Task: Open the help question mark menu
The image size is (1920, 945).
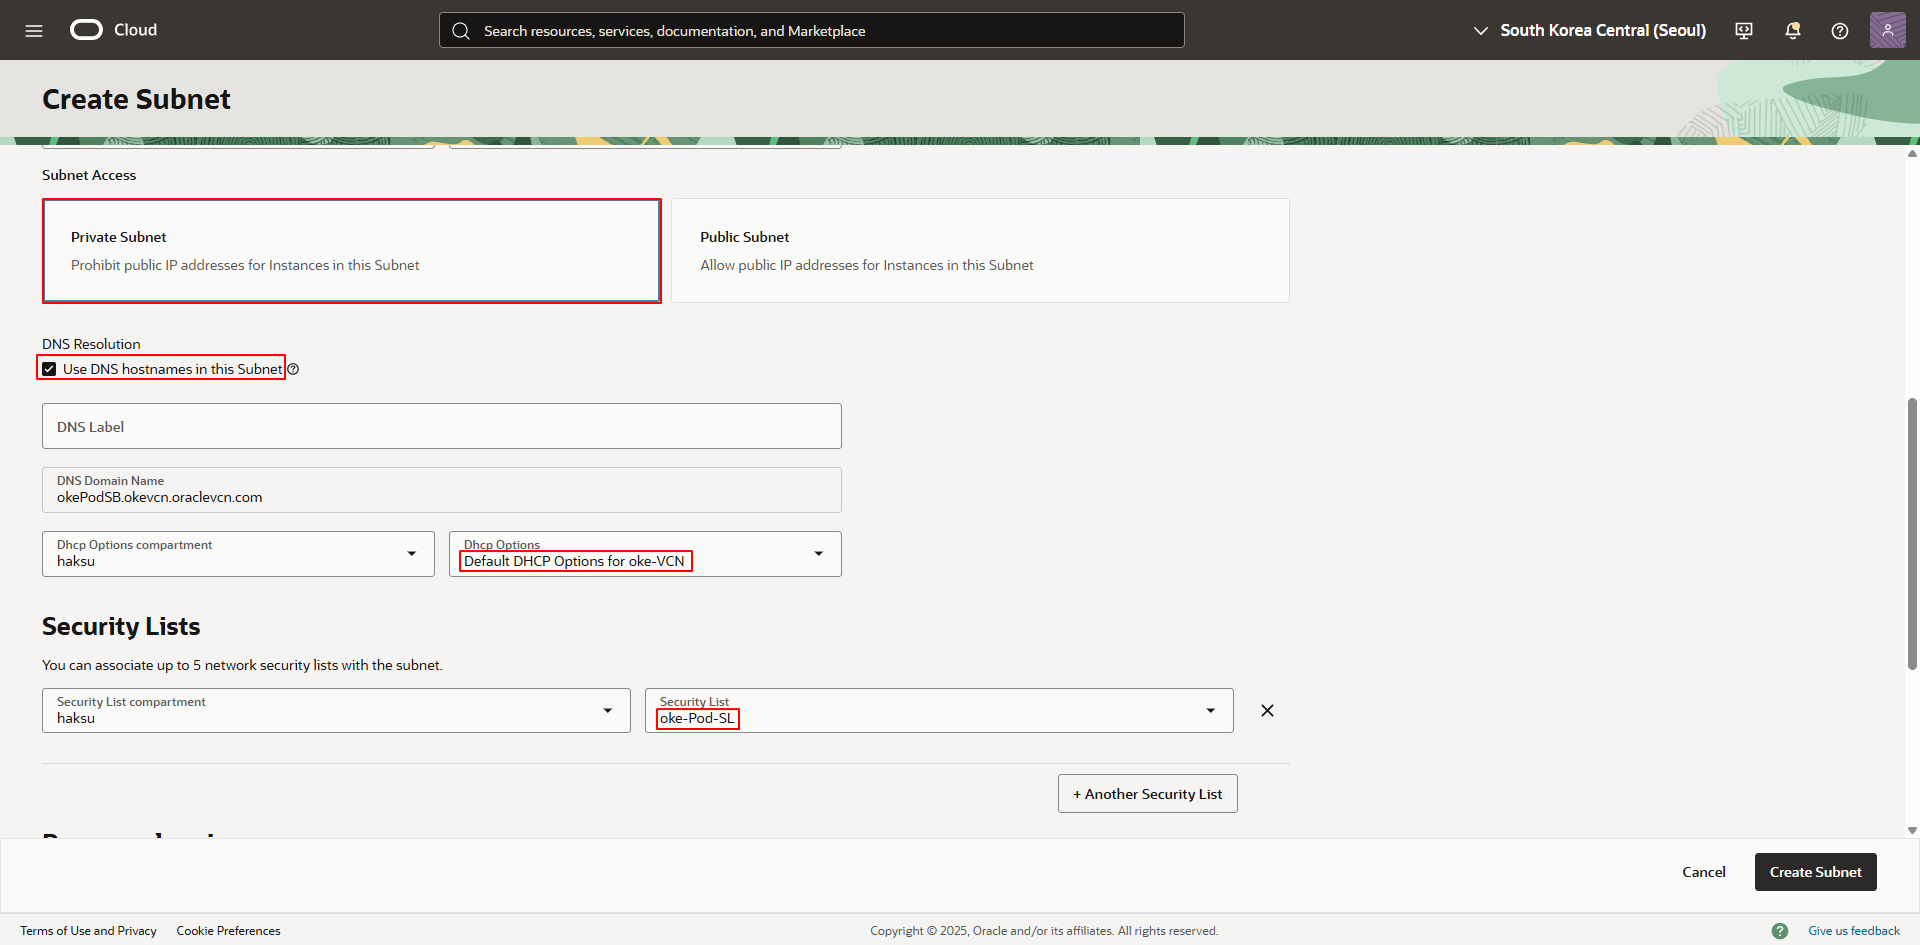Action: click(x=1839, y=30)
